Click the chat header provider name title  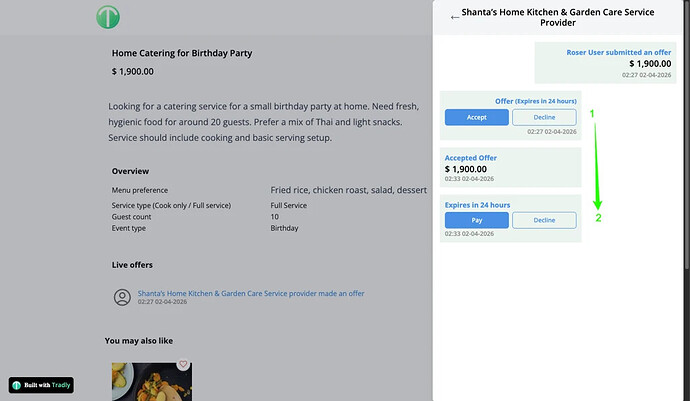point(557,17)
